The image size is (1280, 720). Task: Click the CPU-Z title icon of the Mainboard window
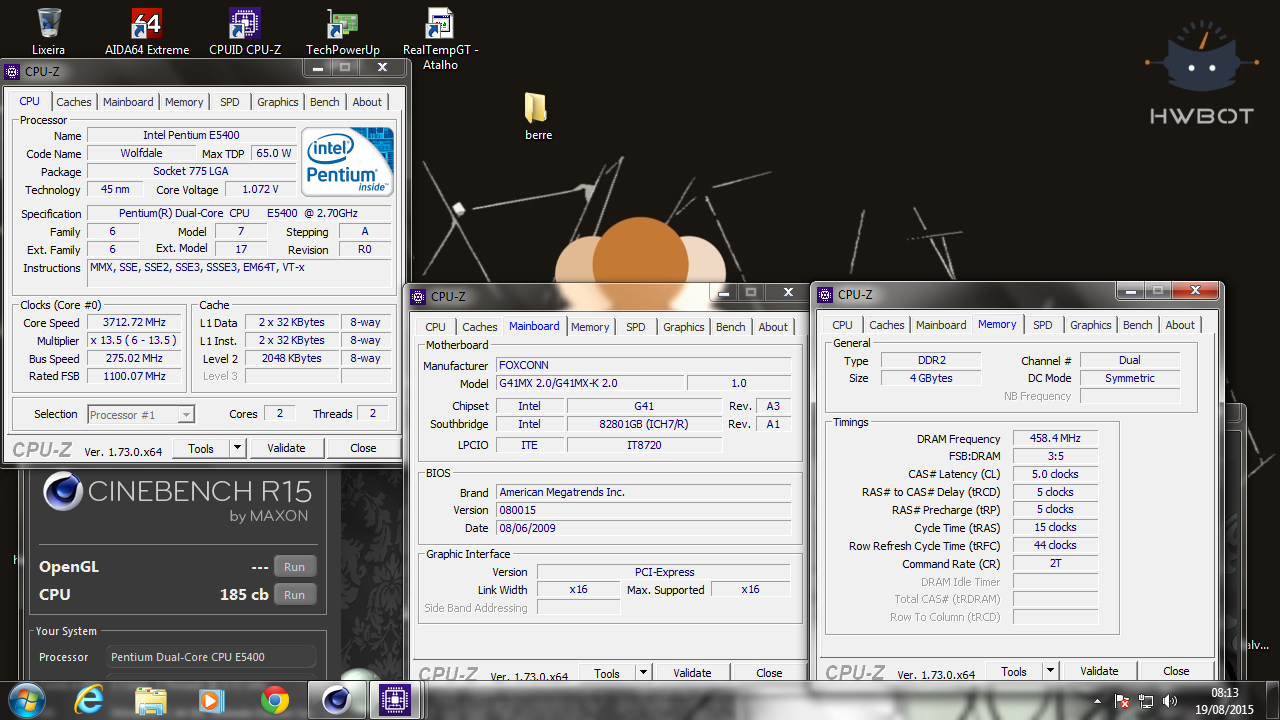419,296
